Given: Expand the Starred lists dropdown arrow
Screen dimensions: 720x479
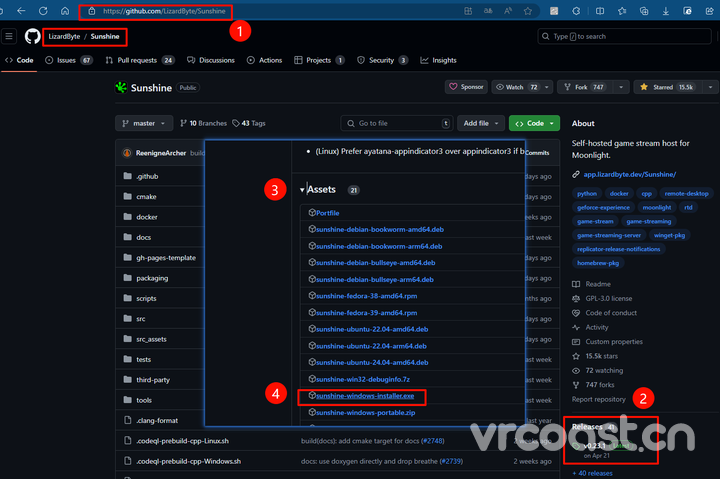Looking at the screenshot, I should 710,87.
